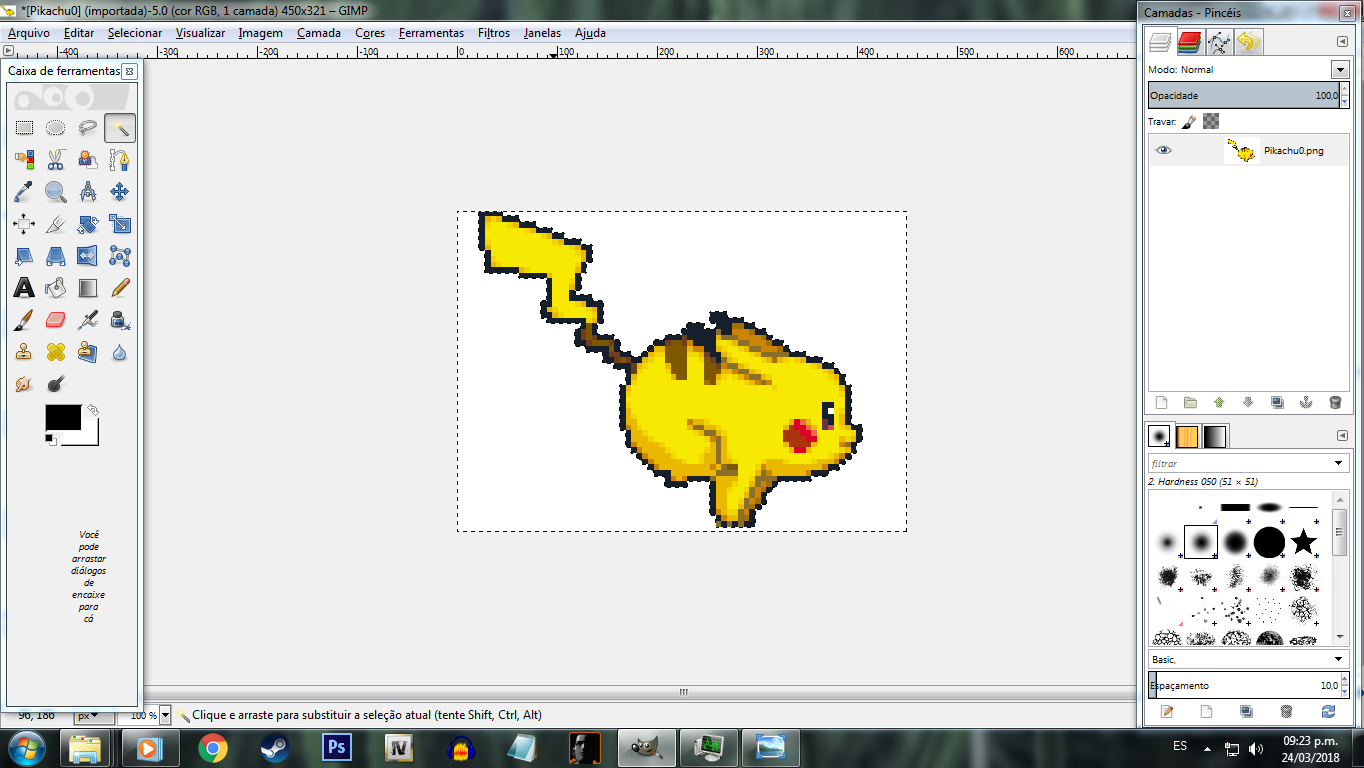Open the Arquivo menu
The image size is (1364, 768).
point(28,33)
